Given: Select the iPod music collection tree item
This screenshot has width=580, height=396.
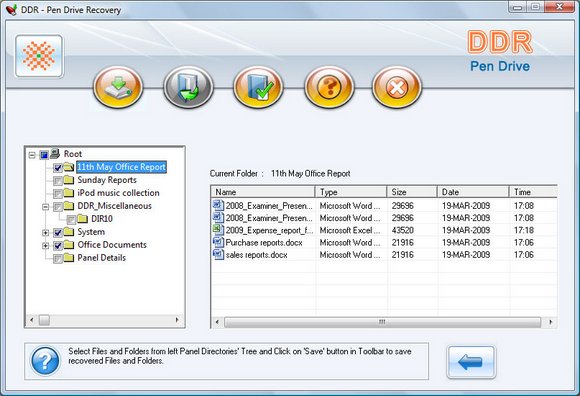Looking at the screenshot, I should click(x=118, y=193).
